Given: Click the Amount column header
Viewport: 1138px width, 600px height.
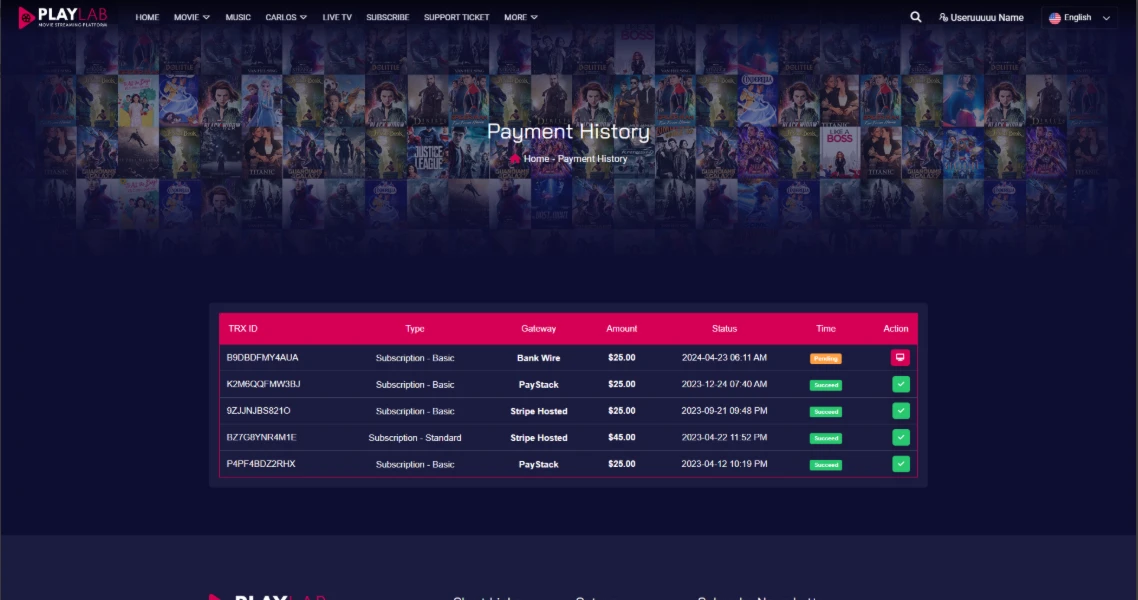Looking at the screenshot, I should 622,329.
